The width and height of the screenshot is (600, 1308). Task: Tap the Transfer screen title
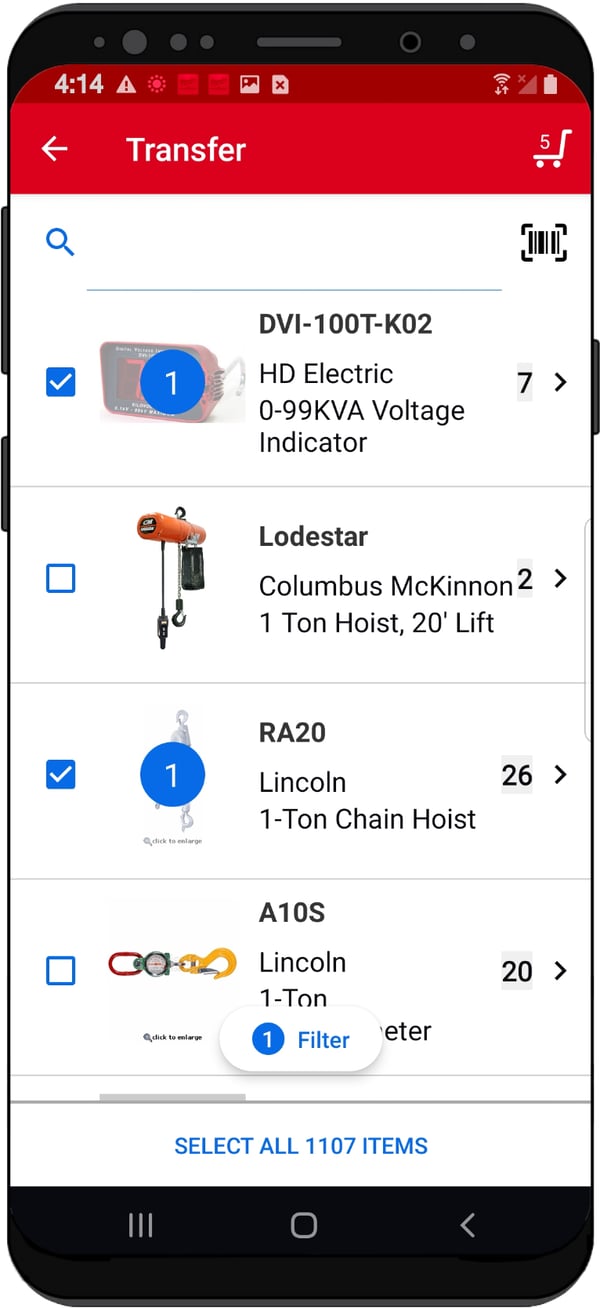click(186, 149)
